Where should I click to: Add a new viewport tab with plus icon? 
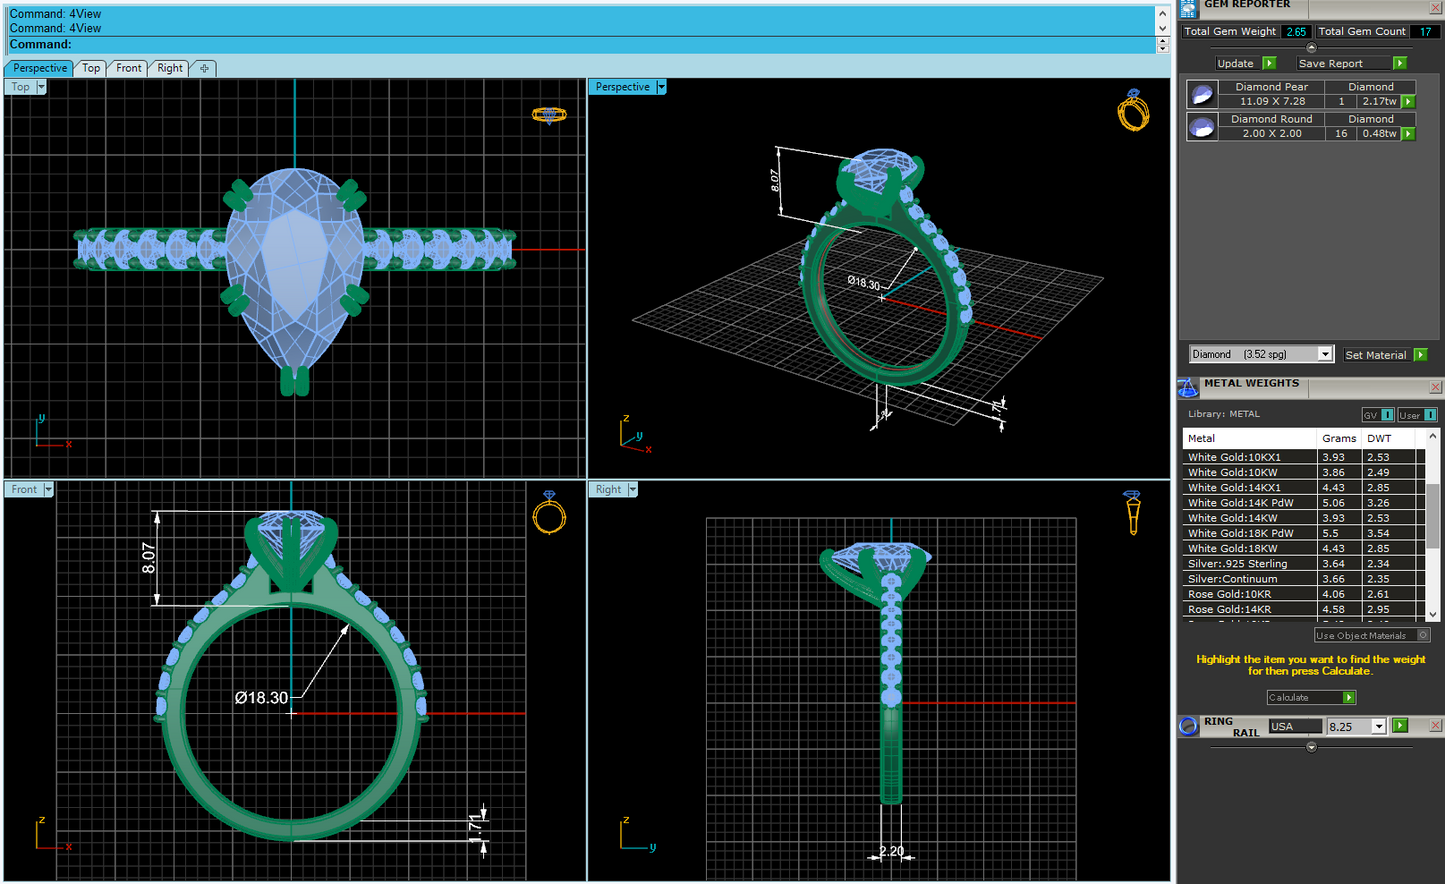coord(204,68)
